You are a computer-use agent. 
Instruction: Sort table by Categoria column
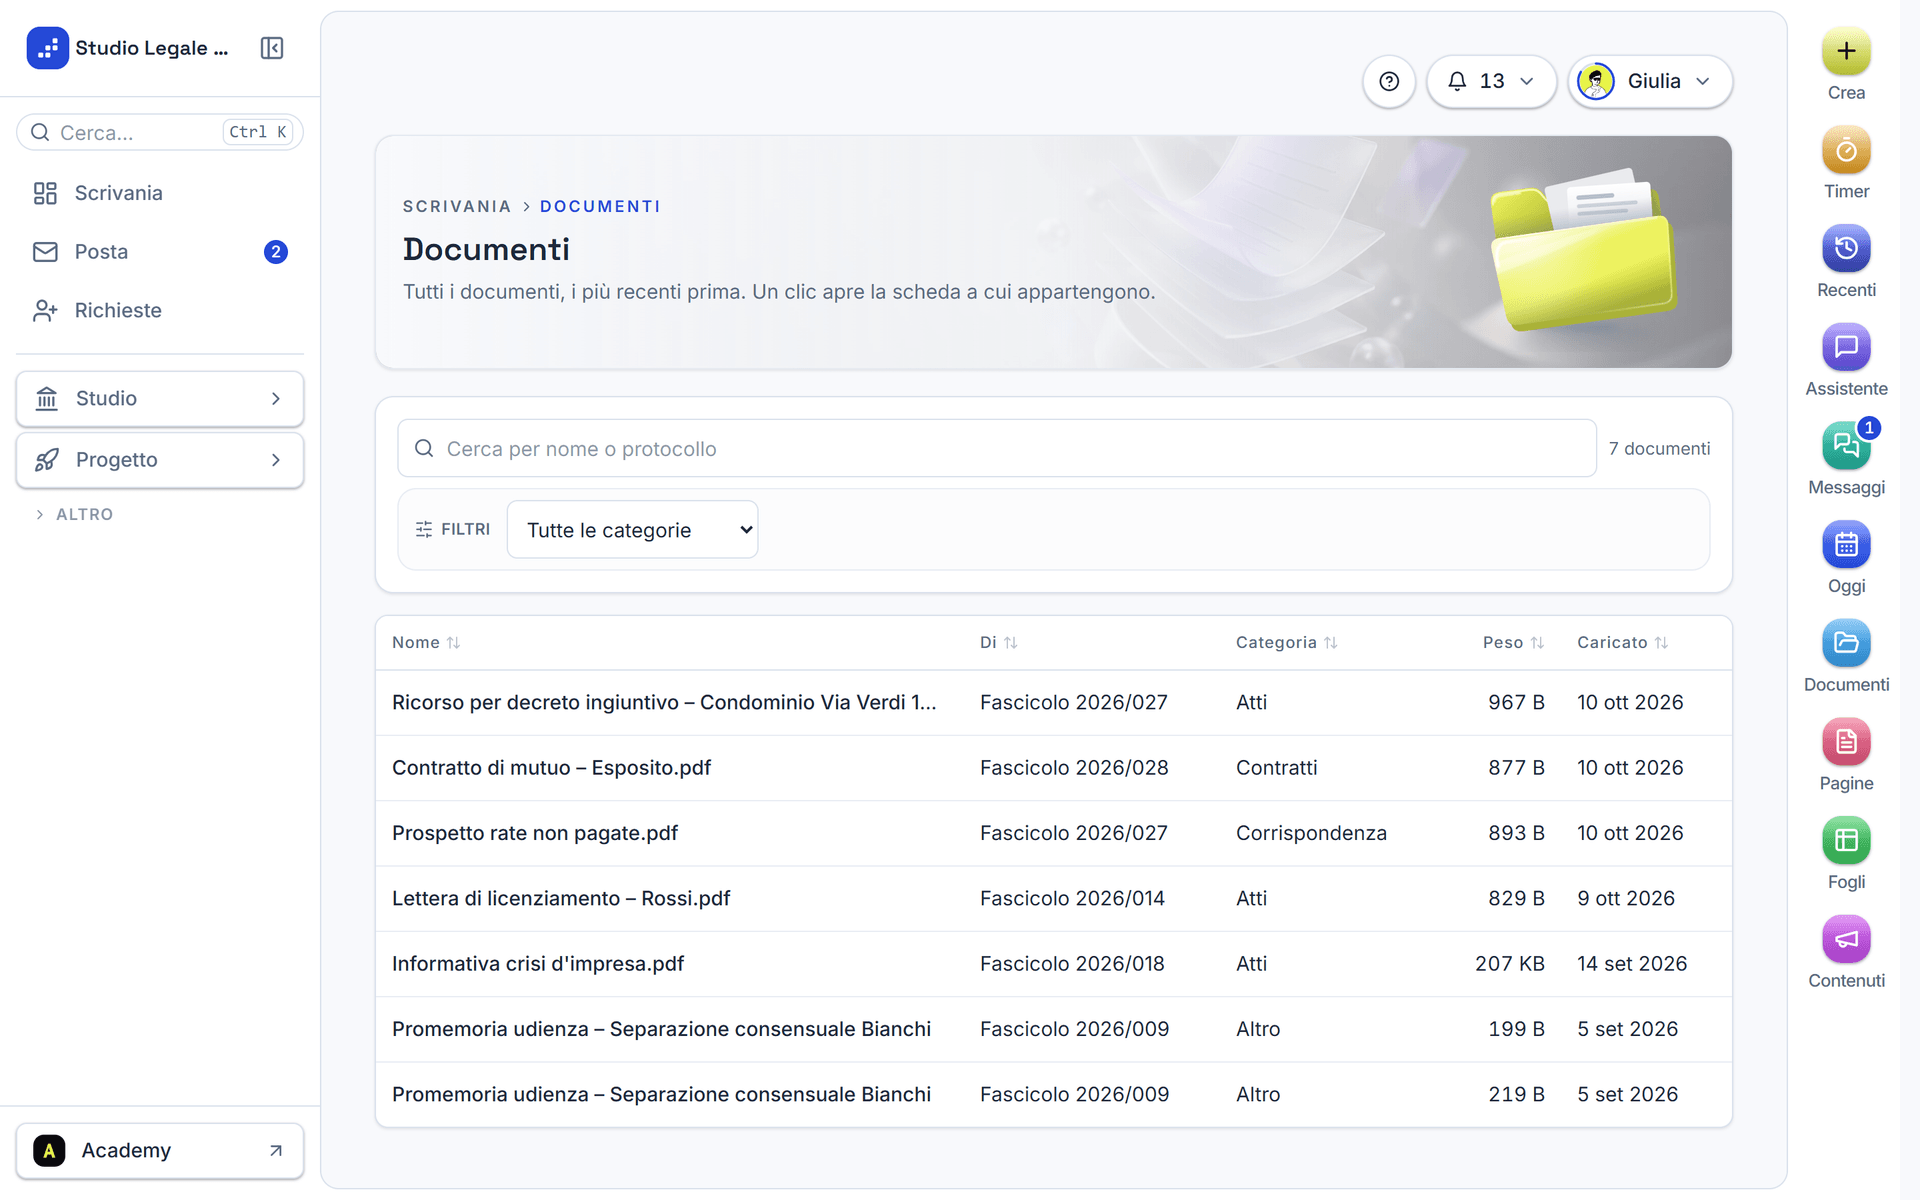[1286, 643]
